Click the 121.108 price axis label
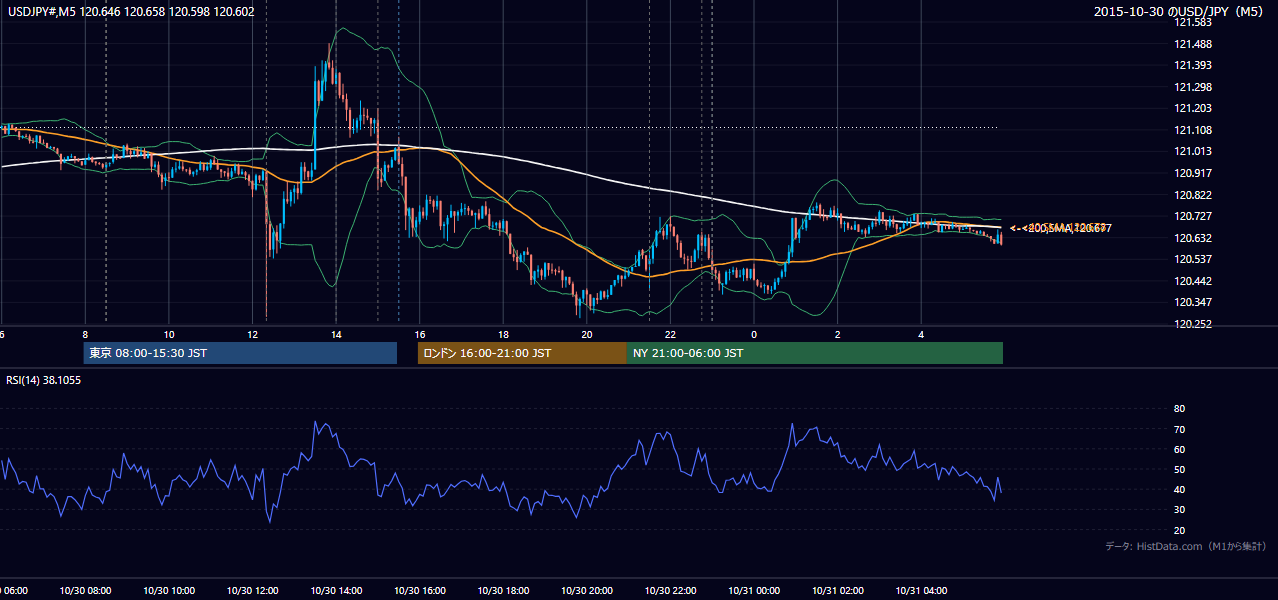Viewport: 1278px width, 600px height. (1192, 130)
